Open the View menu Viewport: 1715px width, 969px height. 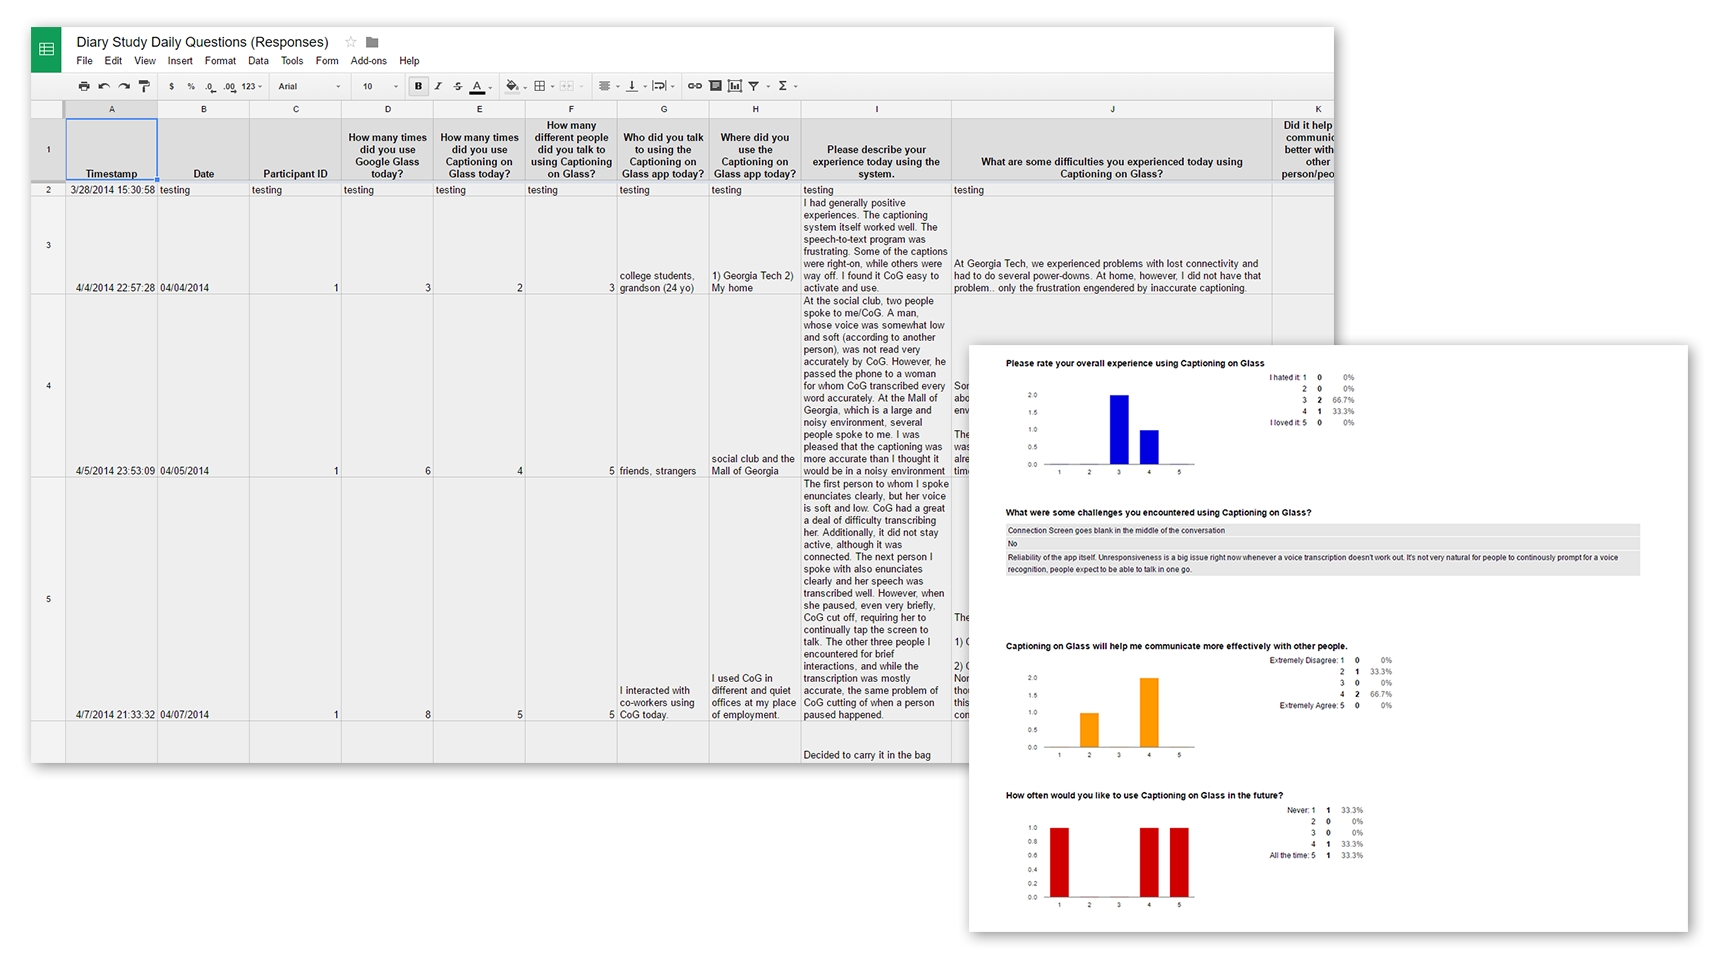pyautogui.click(x=145, y=61)
